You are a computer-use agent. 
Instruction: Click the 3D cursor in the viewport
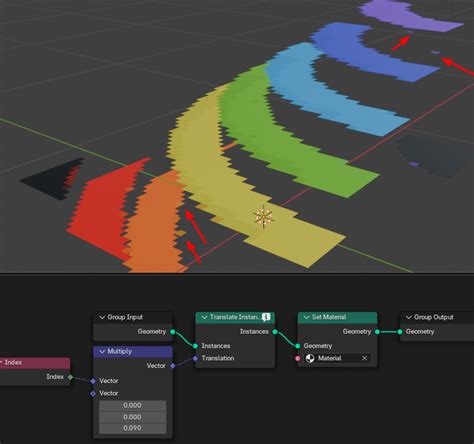tap(263, 217)
